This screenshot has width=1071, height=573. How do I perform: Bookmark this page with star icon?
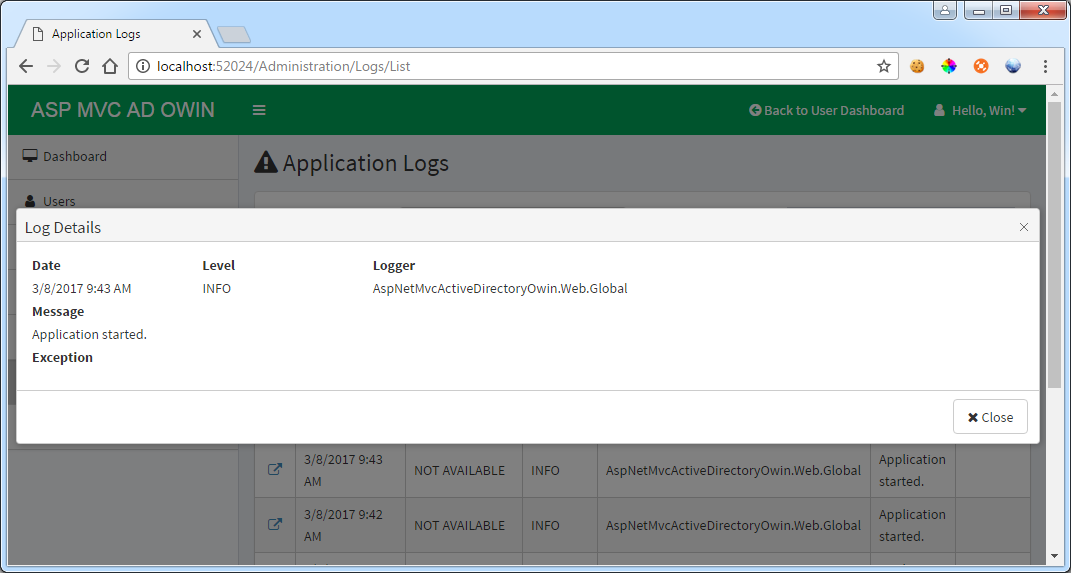coord(884,66)
